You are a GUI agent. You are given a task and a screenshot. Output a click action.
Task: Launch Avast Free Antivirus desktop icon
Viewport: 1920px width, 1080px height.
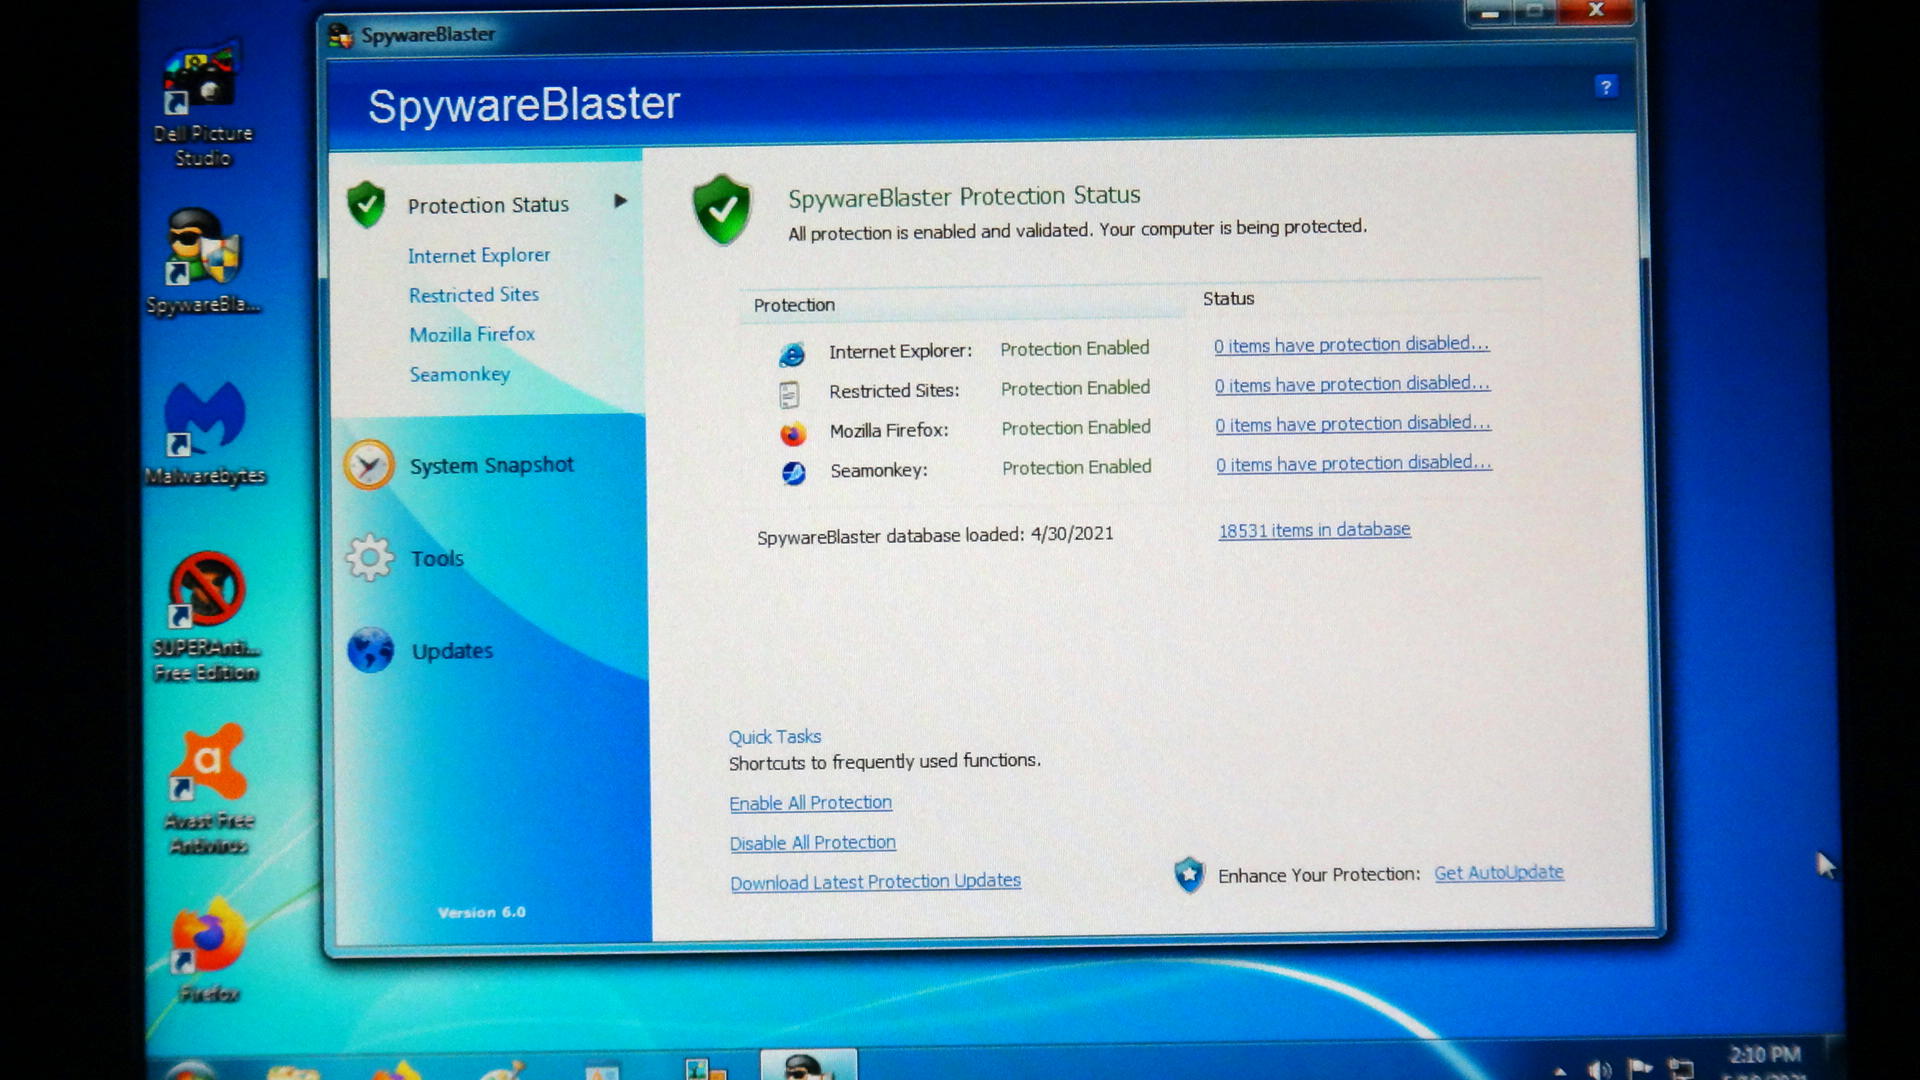(x=207, y=790)
